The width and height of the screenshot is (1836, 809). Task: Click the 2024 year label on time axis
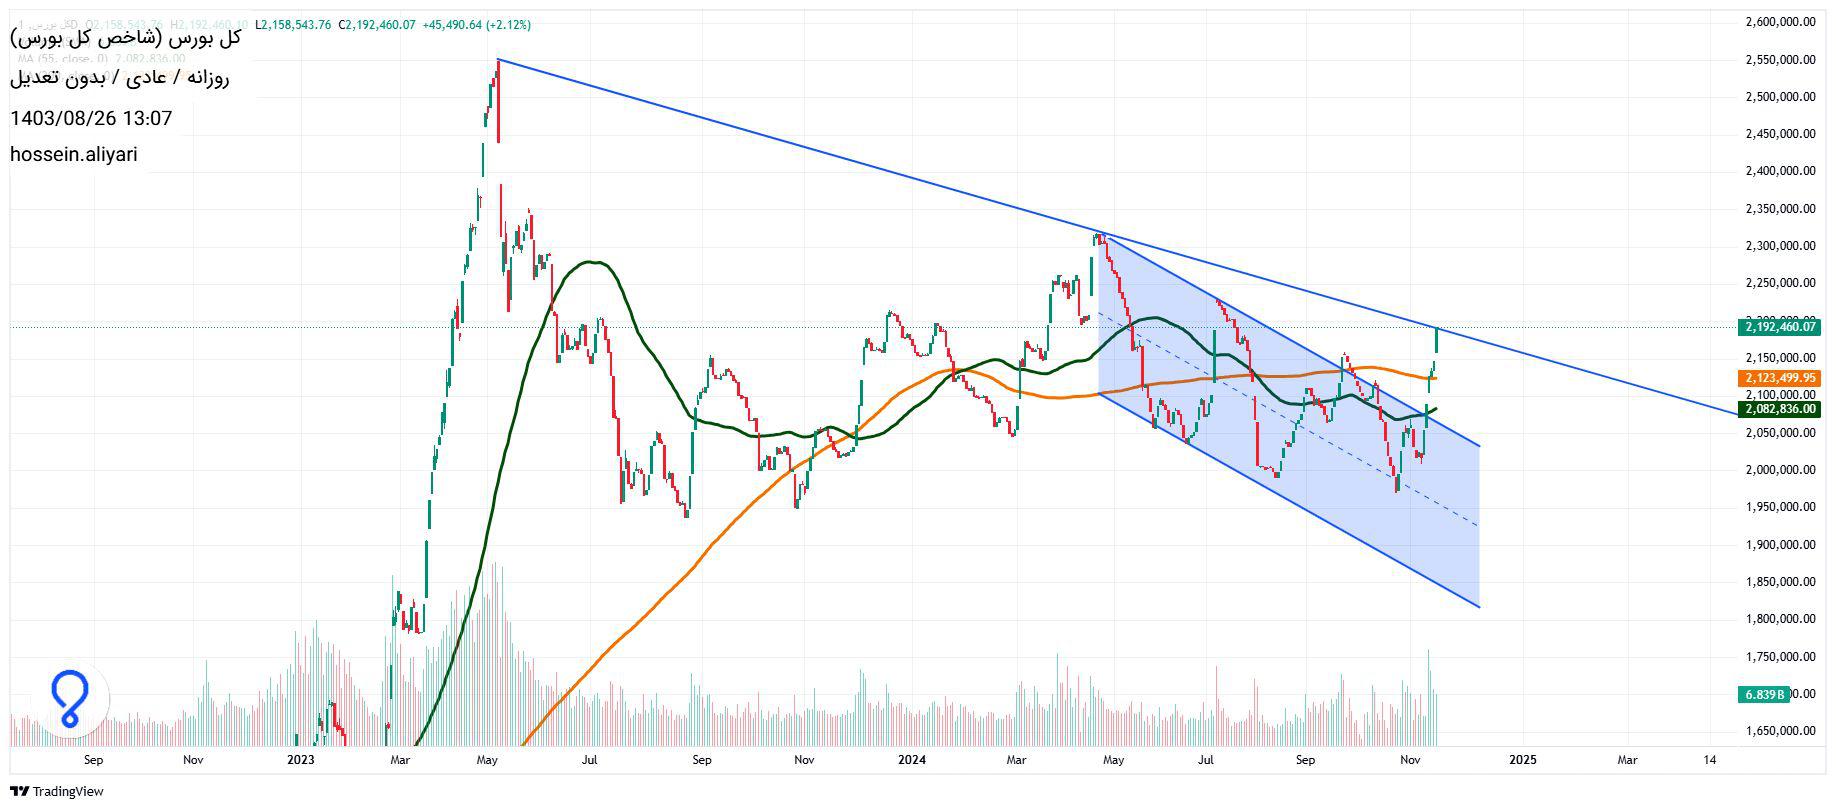pos(911,760)
